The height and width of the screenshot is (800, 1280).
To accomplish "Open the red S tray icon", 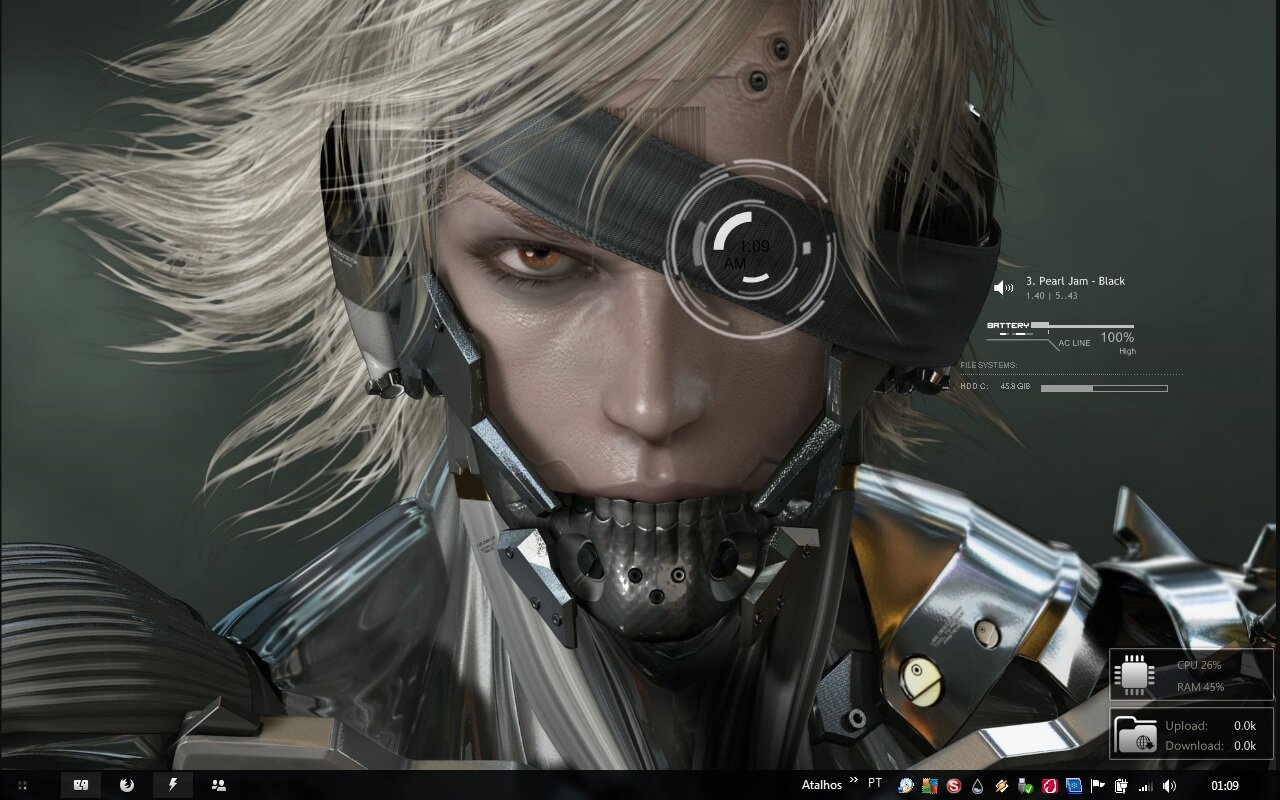I will 954,786.
